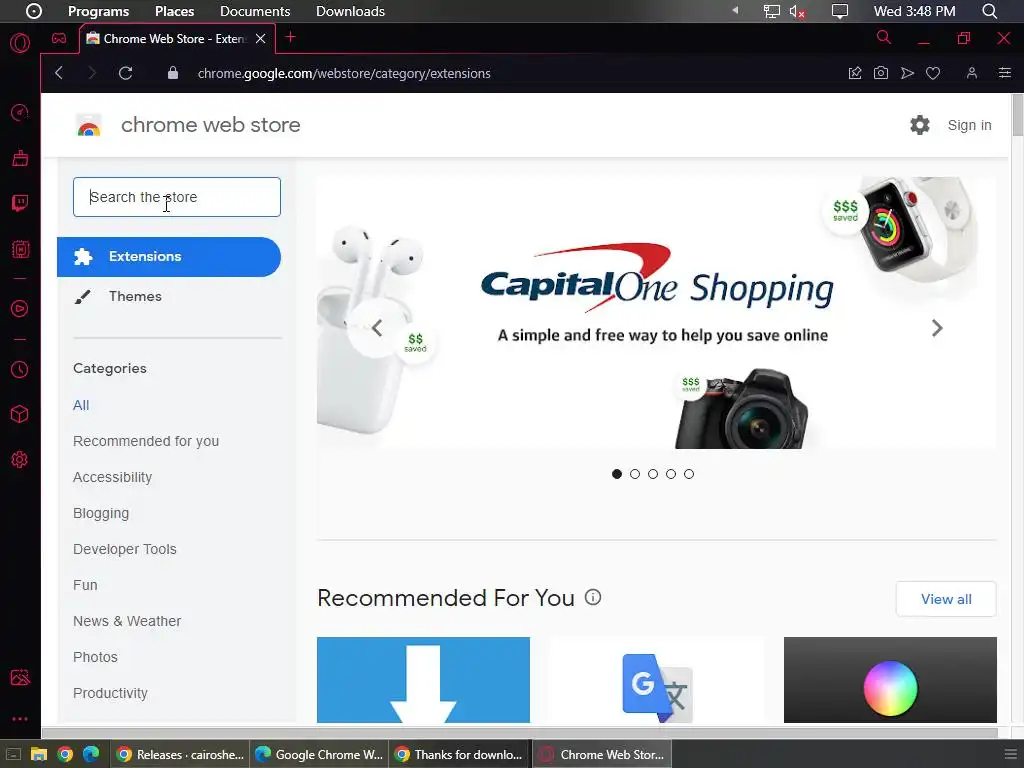
Task: Select Extensions section in sidebar
Action: click(x=168, y=257)
